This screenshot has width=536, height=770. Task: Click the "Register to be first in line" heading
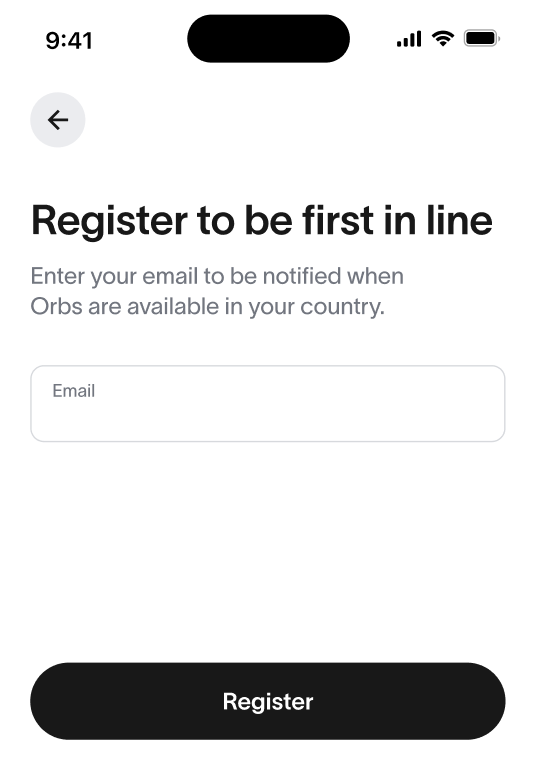[x=262, y=221]
